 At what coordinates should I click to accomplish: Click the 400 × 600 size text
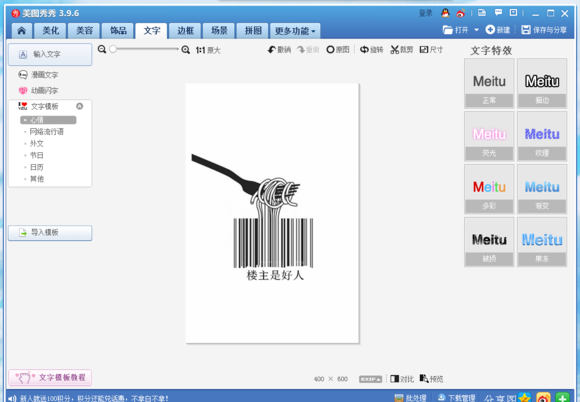pyautogui.click(x=331, y=379)
